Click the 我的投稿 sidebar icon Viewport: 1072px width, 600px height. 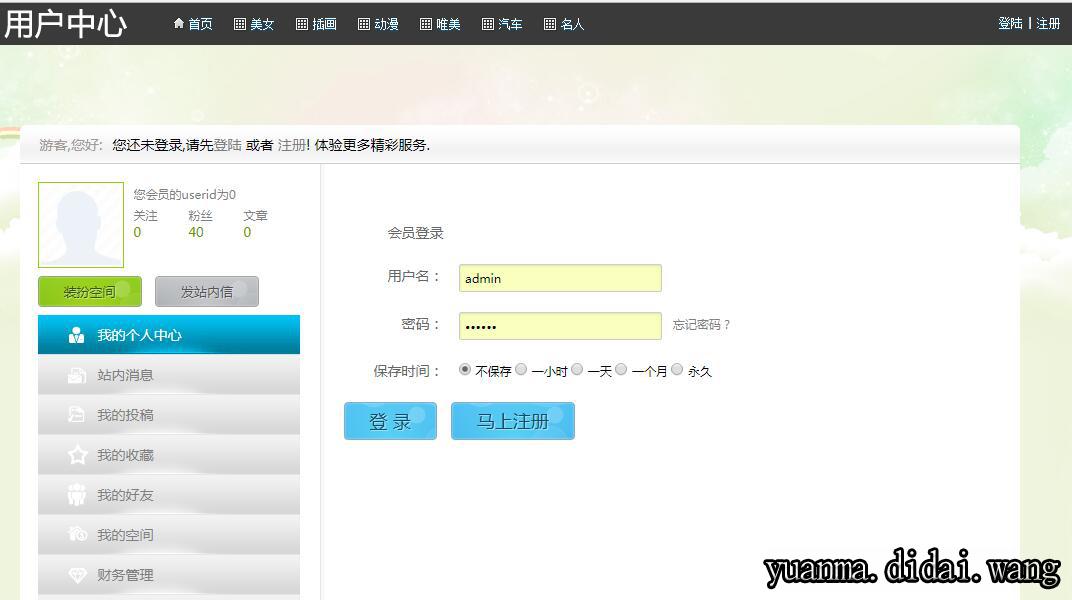pos(77,415)
